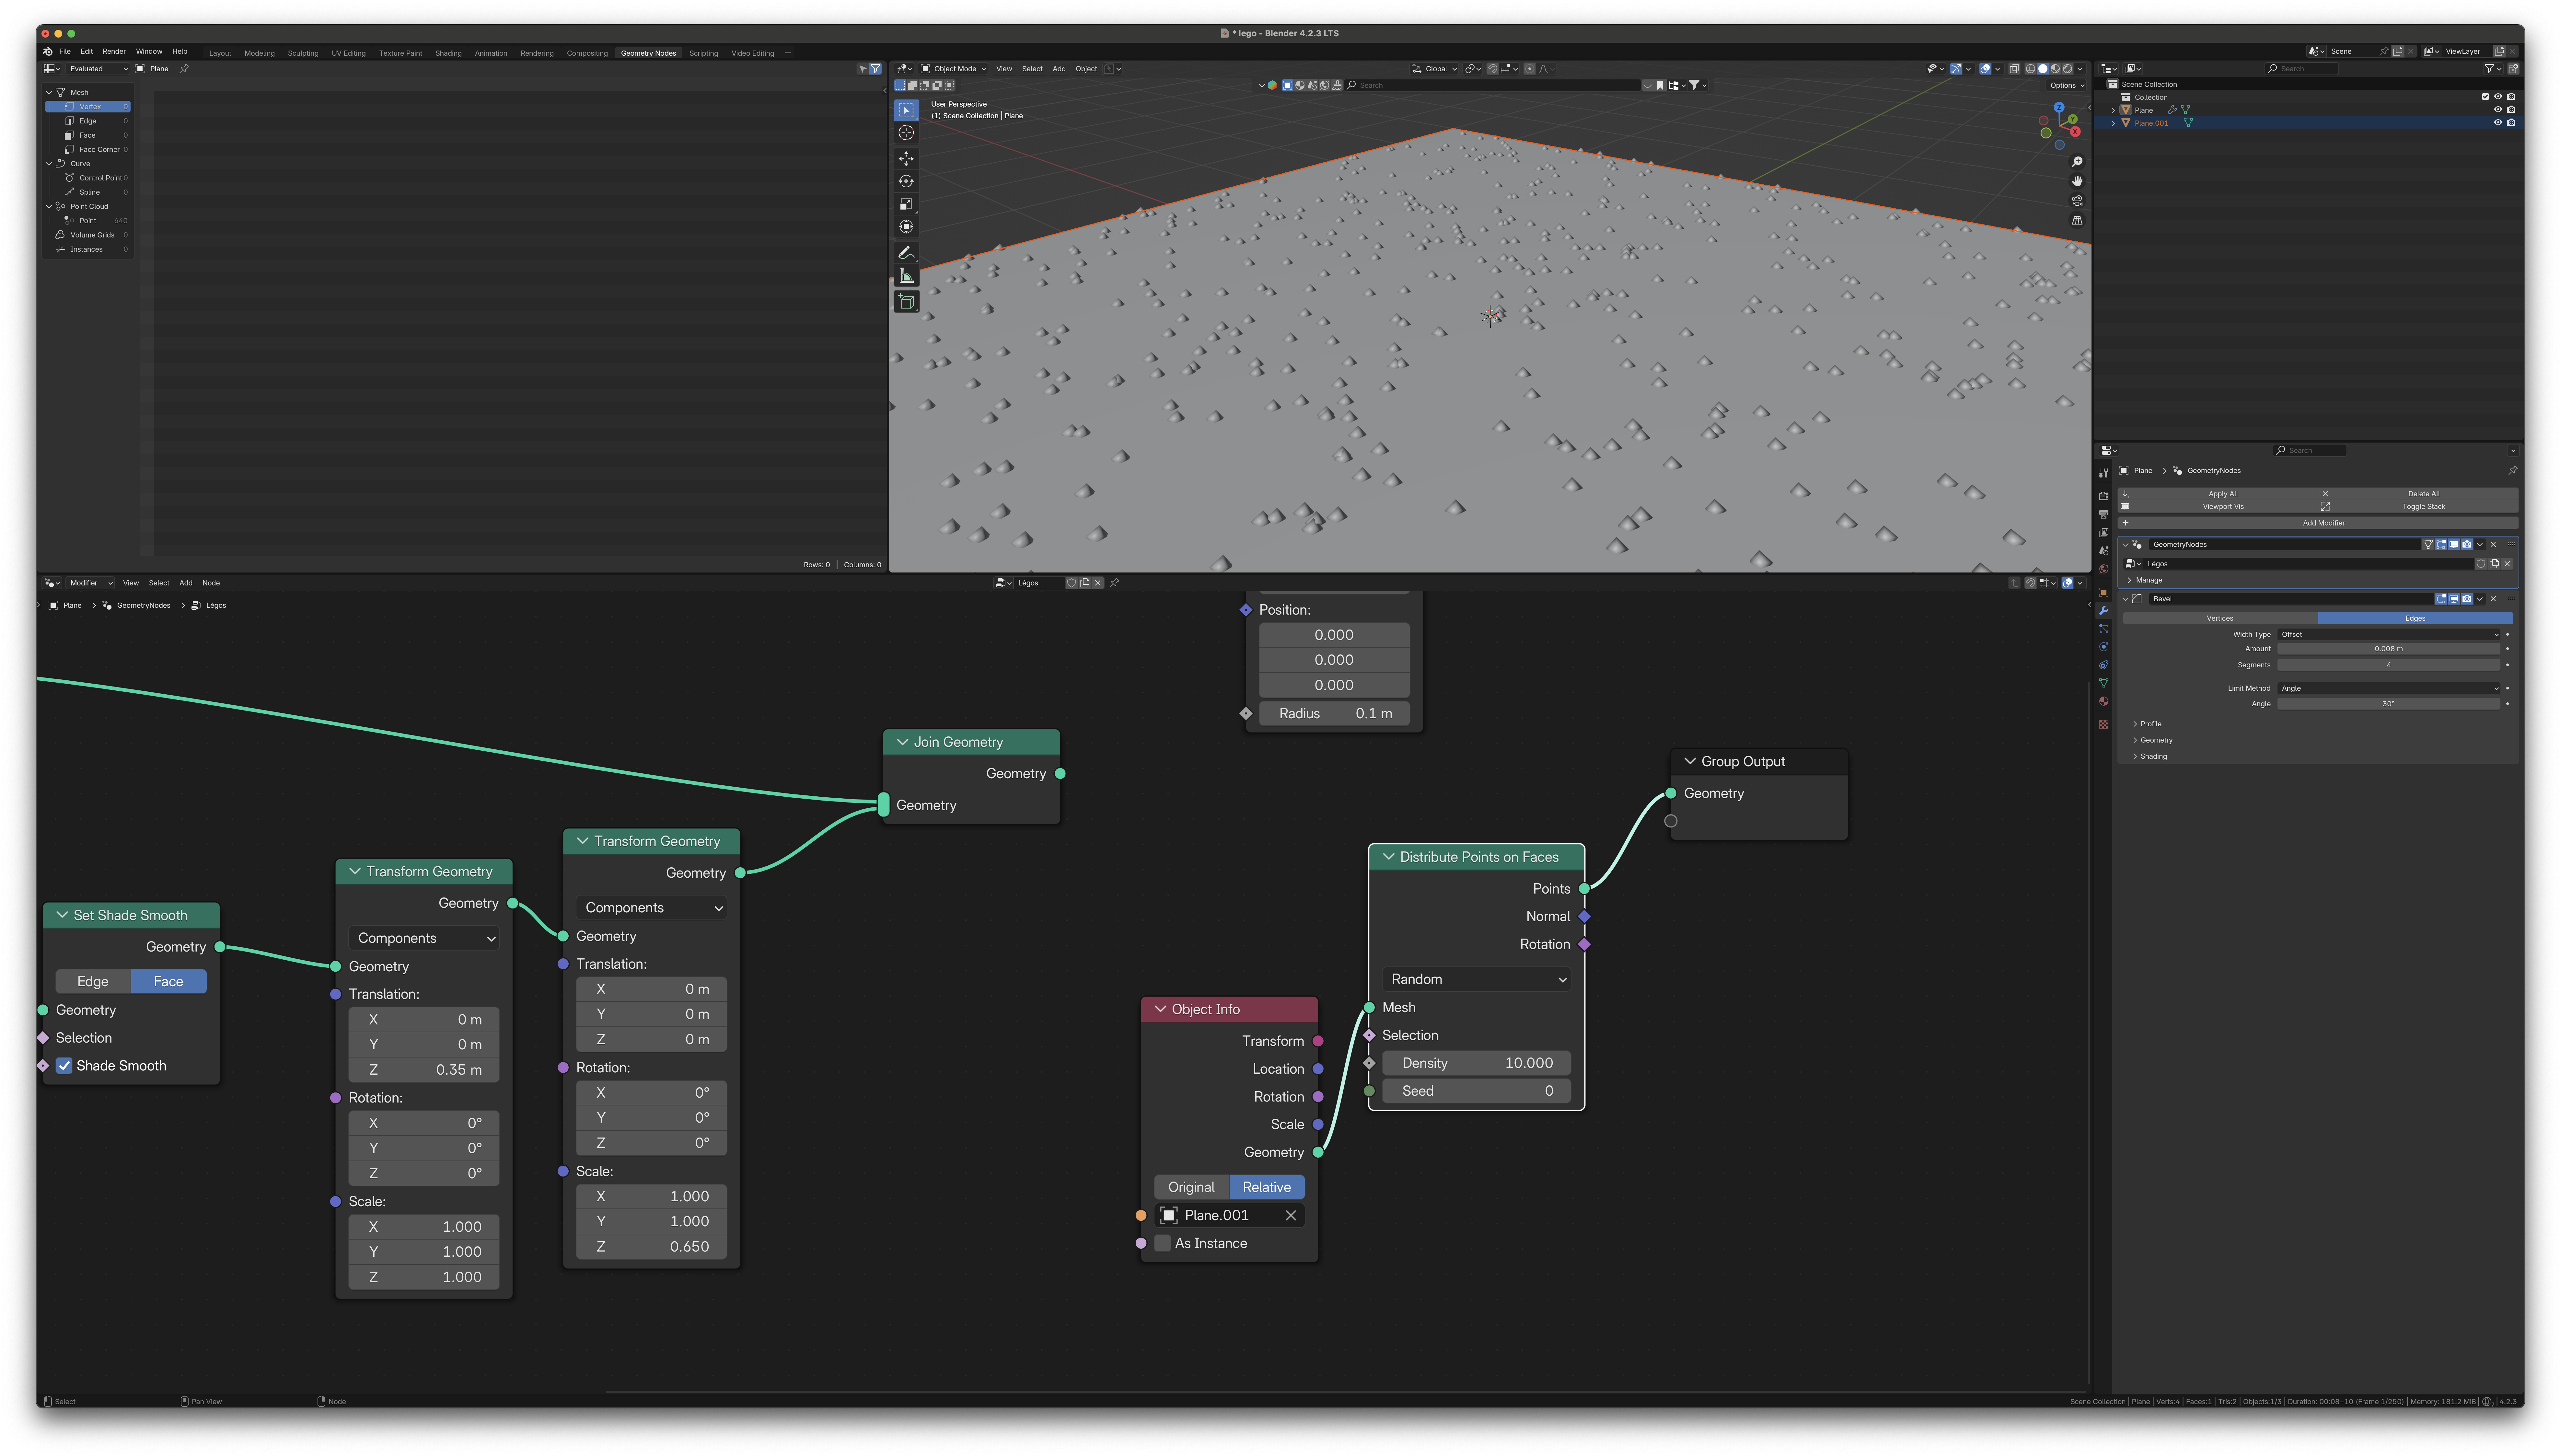Select the Point row in spreadsheet
The image size is (2561, 1456).
pyautogui.click(x=88, y=221)
